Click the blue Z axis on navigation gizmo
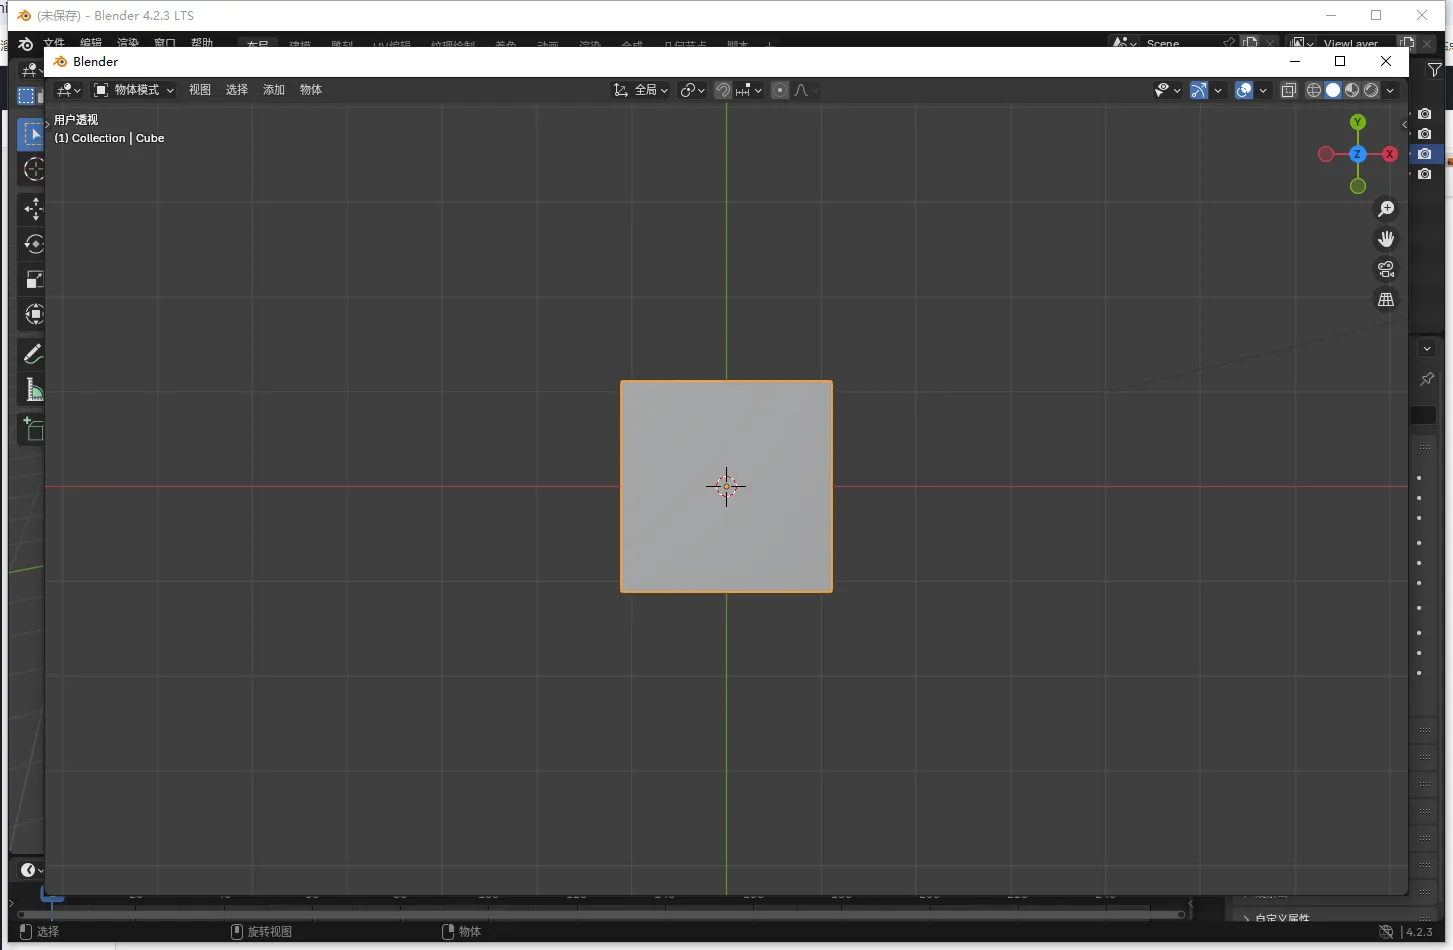 (1357, 154)
